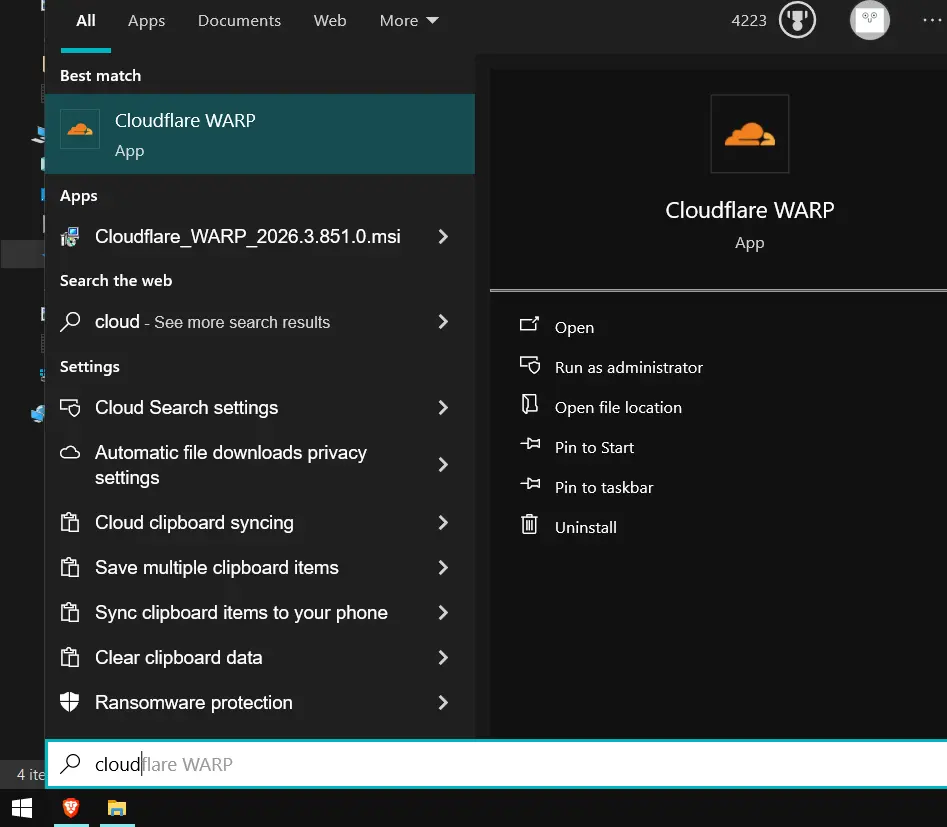Open Brave browser from the taskbar
Viewport: 947px width, 827px height.
pos(71,808)
